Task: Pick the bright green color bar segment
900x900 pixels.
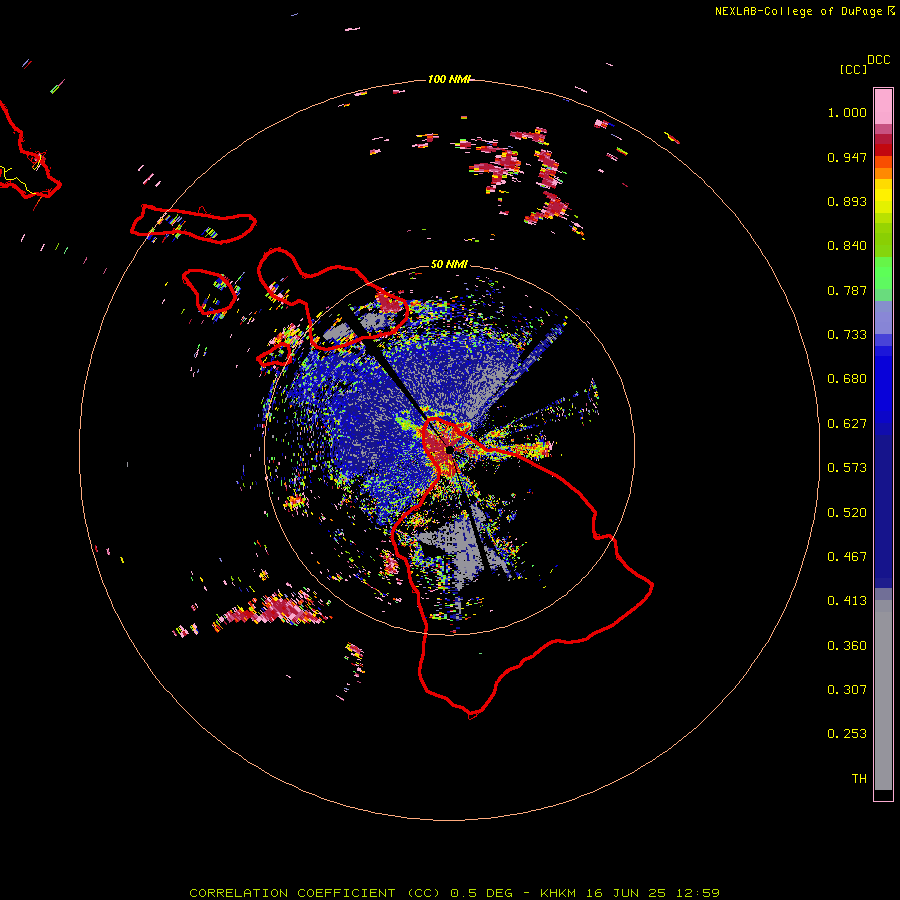Action: point(883,273)
